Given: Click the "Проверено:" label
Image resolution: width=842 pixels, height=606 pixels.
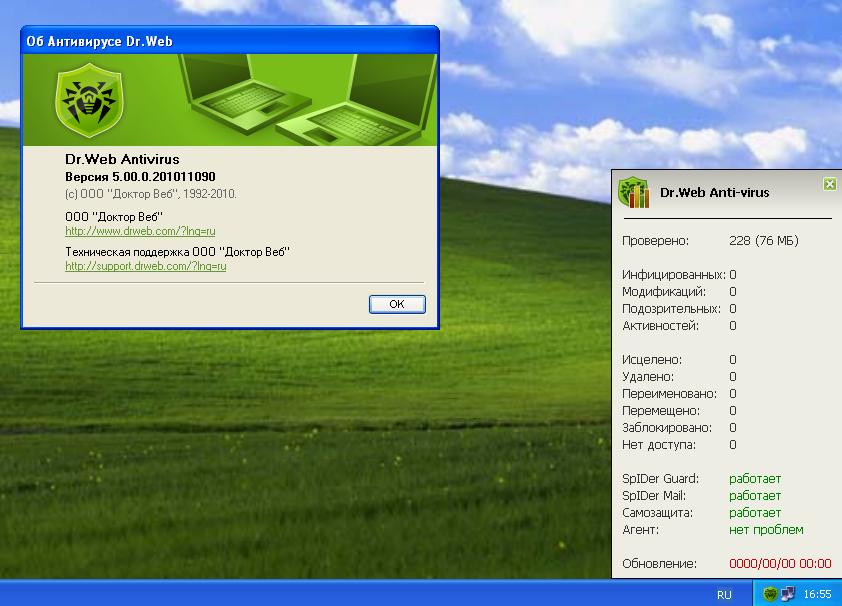Looking at the screenshot, I should pyautogui.click(x=655, y=240).
